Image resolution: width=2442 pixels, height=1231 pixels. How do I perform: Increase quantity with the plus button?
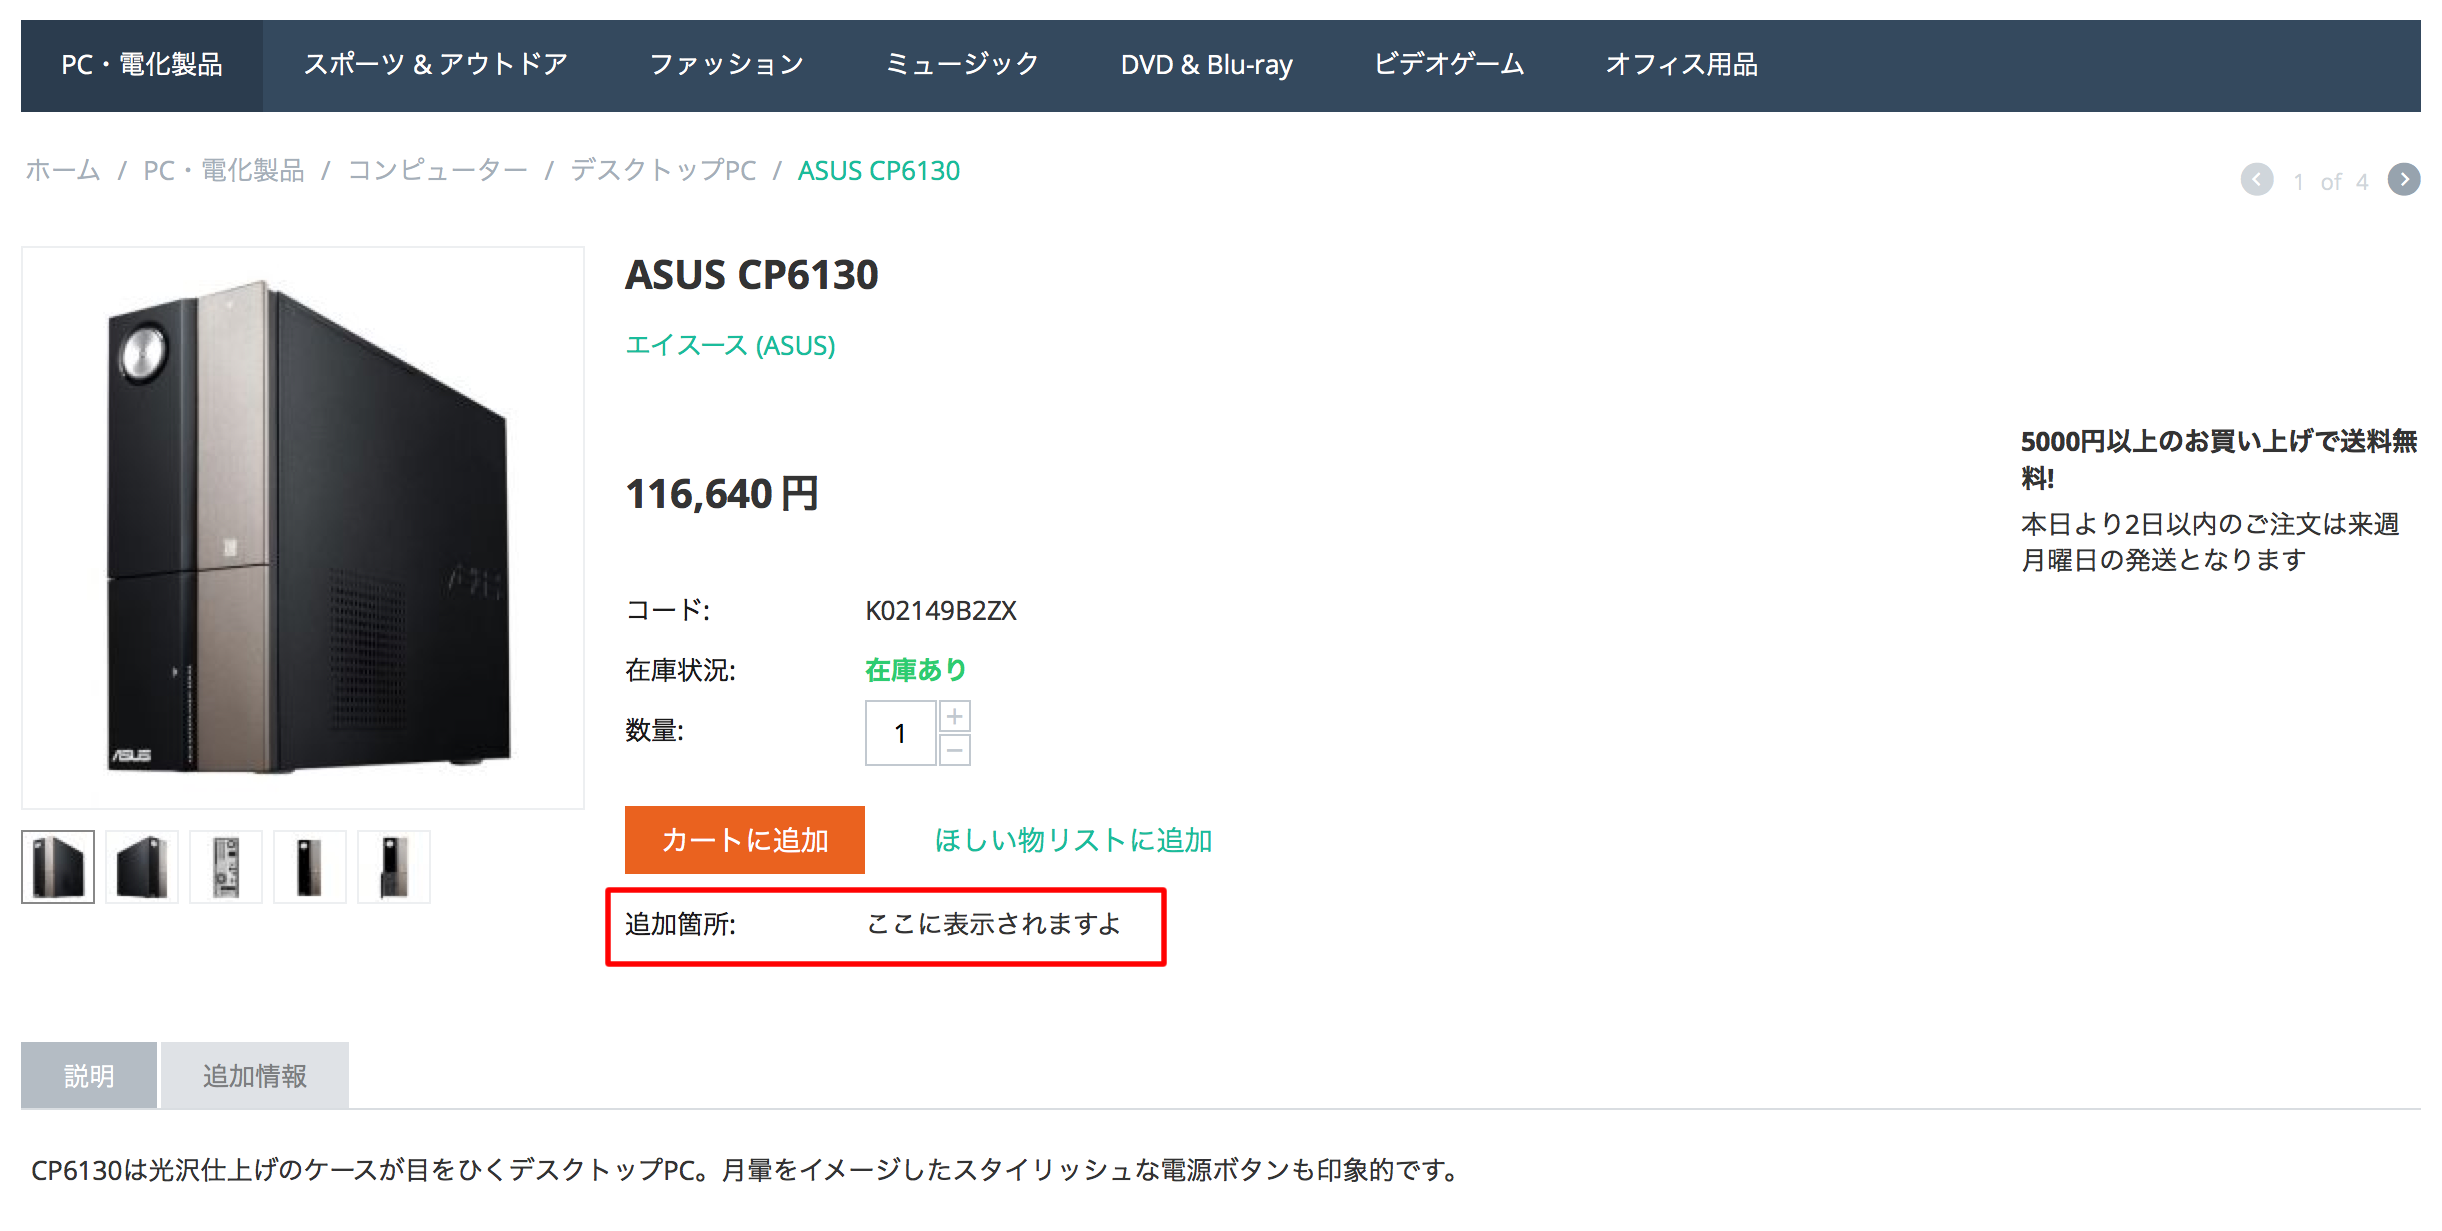(955, 716)
